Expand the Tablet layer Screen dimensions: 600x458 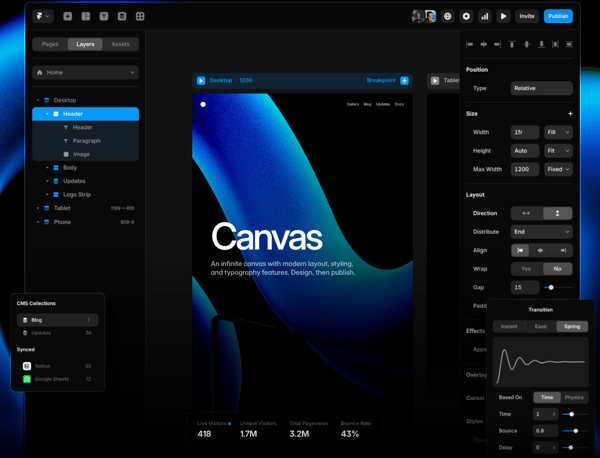tap(38, 208)
